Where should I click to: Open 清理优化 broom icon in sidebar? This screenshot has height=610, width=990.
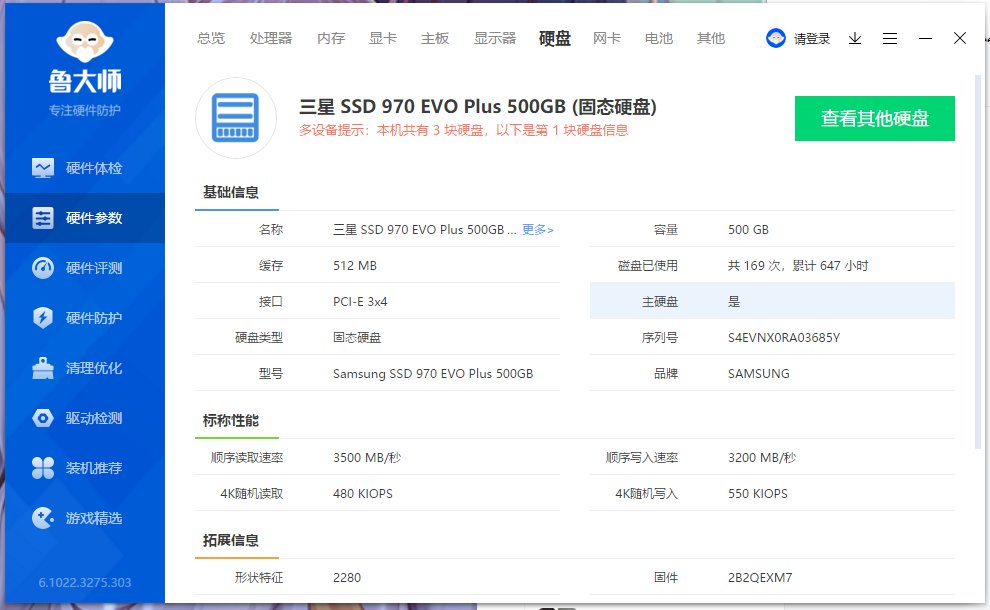pos(43,368)
